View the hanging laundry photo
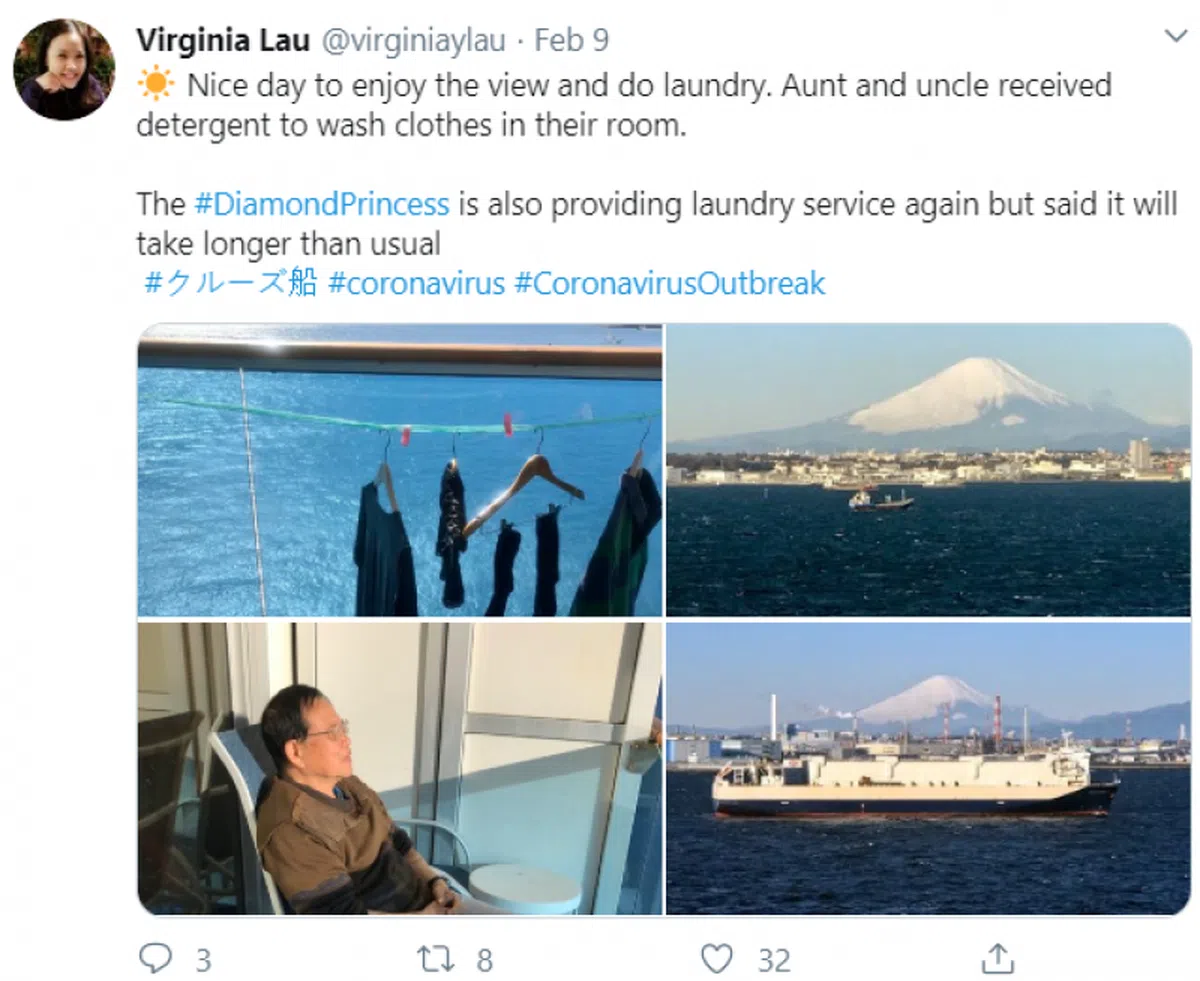The height and width of the screenshot is (981, 1200). click(x=400, y=469)
